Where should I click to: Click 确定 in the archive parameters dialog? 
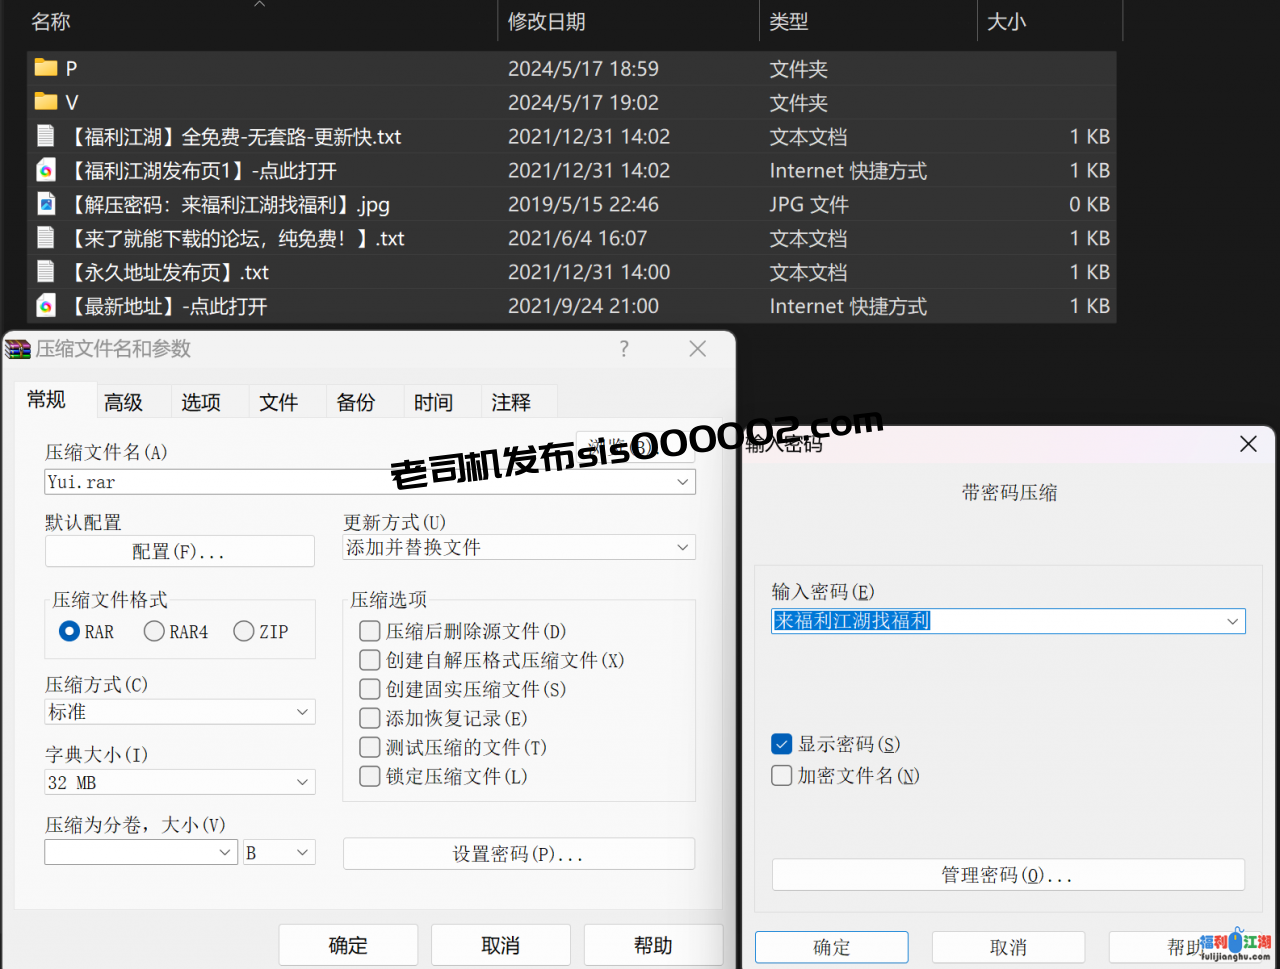click(348, 945)
